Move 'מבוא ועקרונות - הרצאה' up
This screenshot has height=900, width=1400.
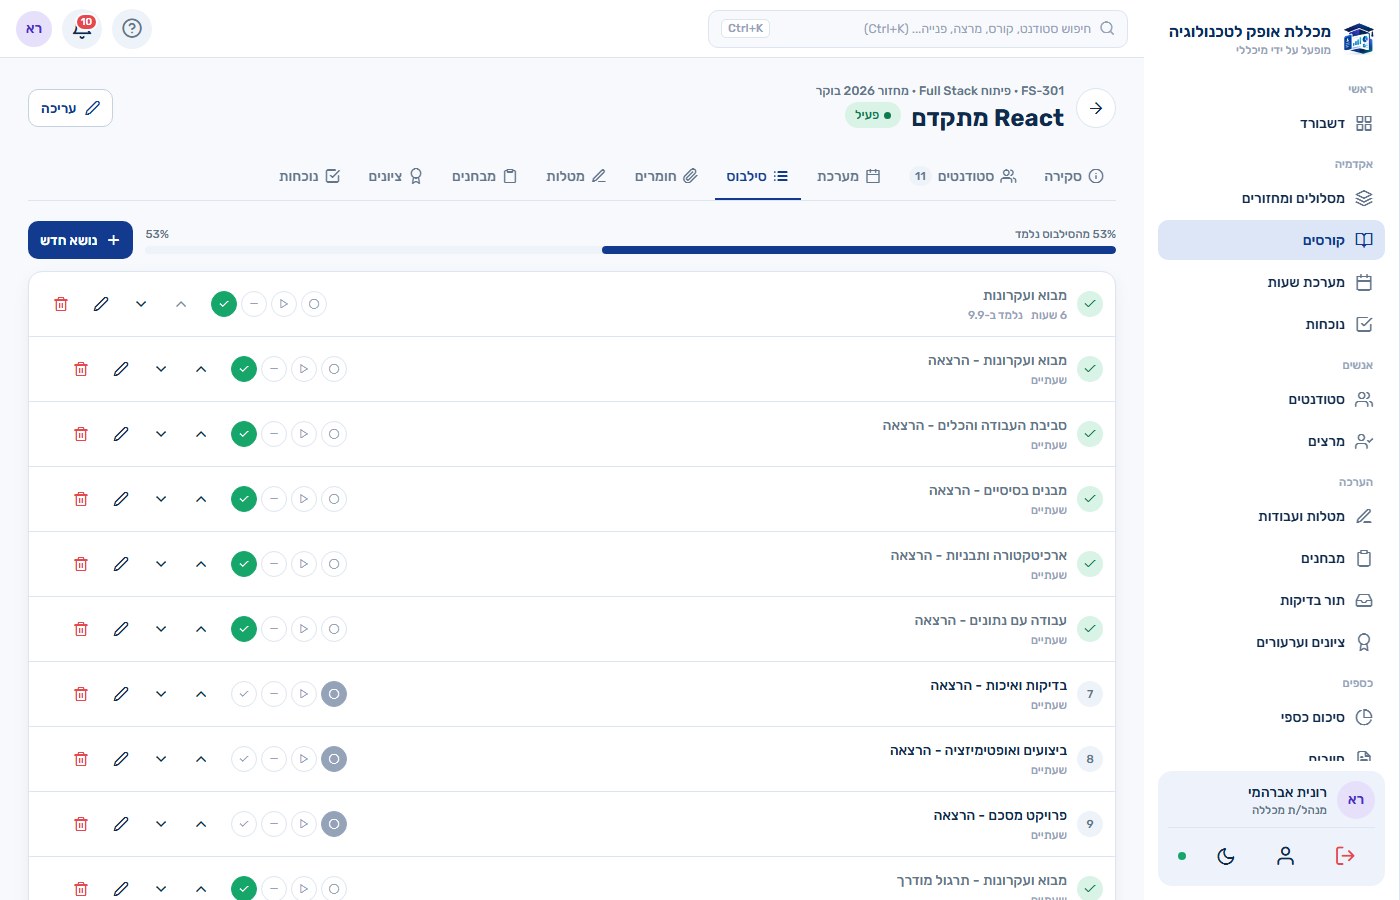click(201, 369)
